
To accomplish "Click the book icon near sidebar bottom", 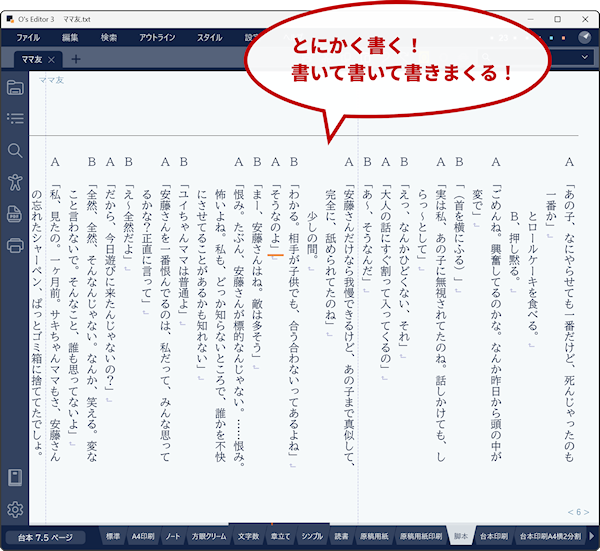I will point(15,477).
